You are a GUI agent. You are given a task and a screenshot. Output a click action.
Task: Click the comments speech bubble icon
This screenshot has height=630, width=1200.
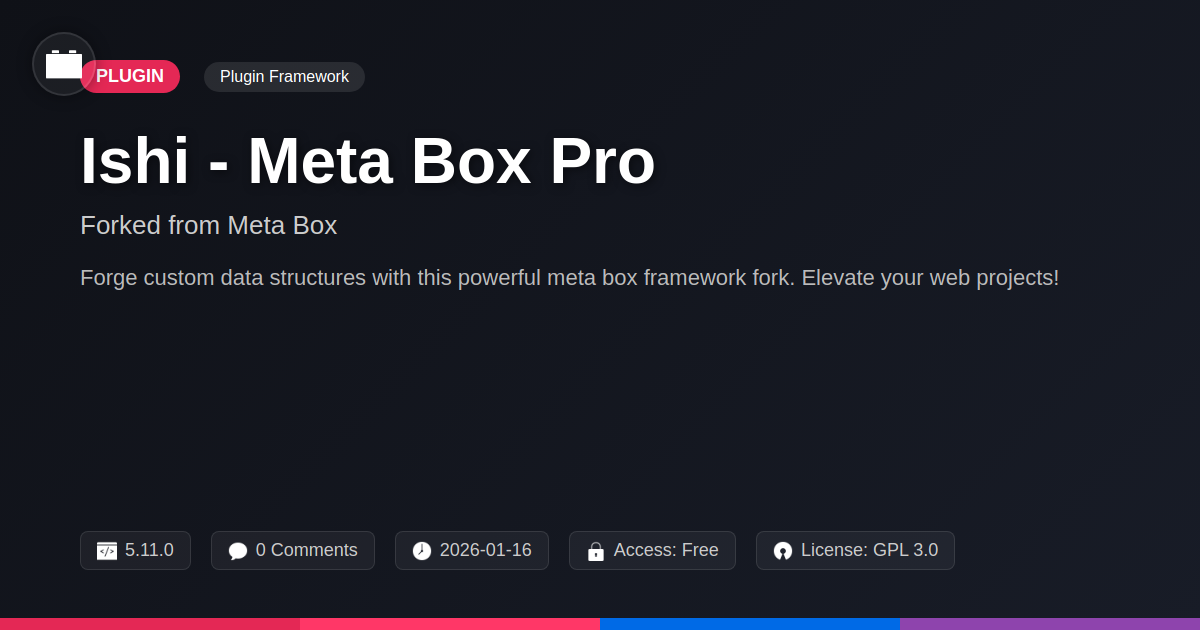(x=238, y=551)
